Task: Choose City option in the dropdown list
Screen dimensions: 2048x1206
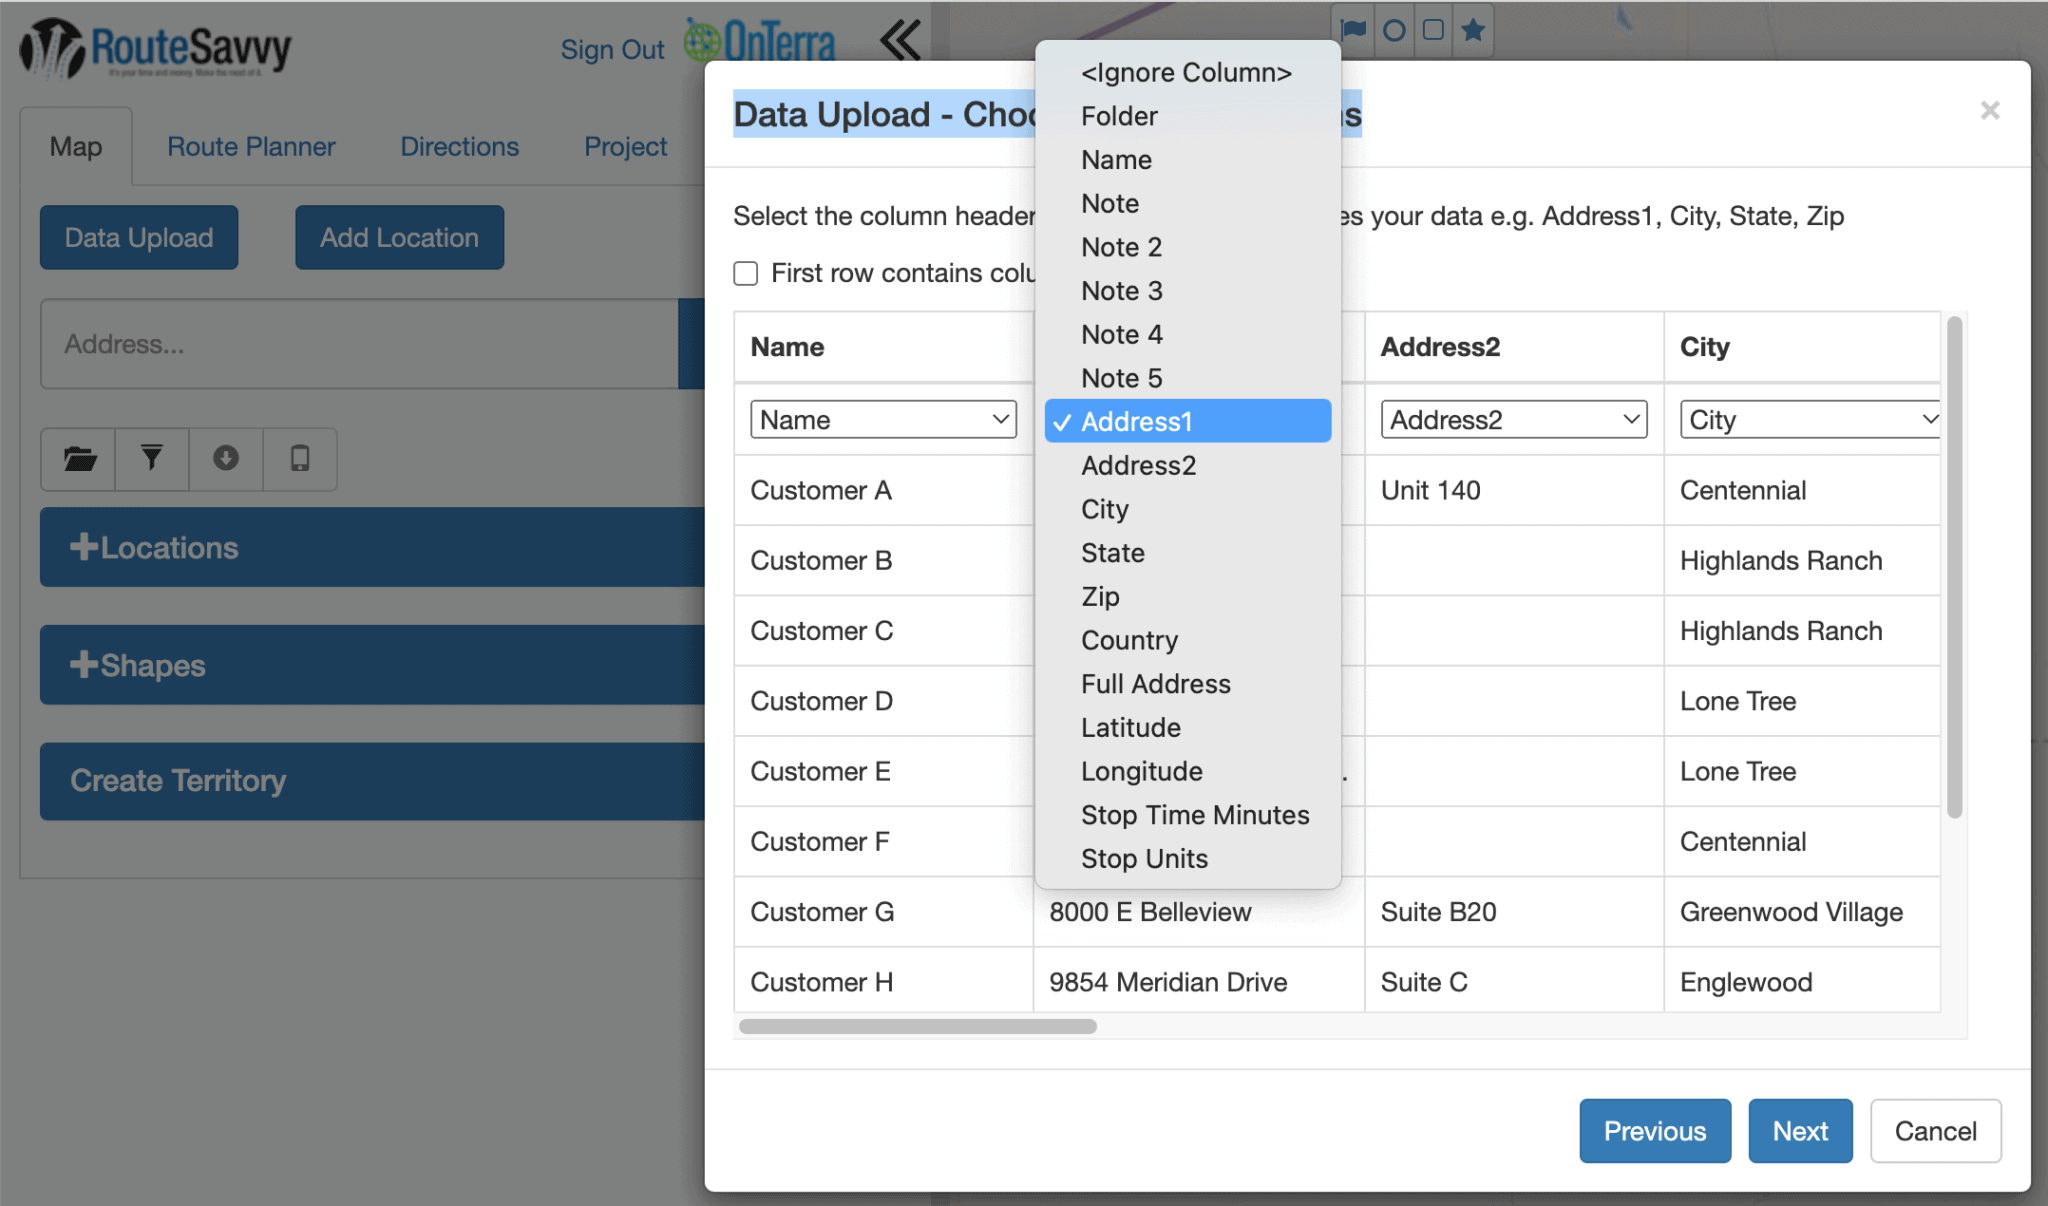Action: coord(1187,509)
